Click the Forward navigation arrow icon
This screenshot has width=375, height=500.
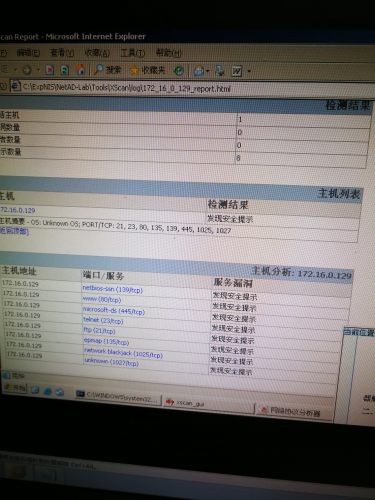[26, 70]
